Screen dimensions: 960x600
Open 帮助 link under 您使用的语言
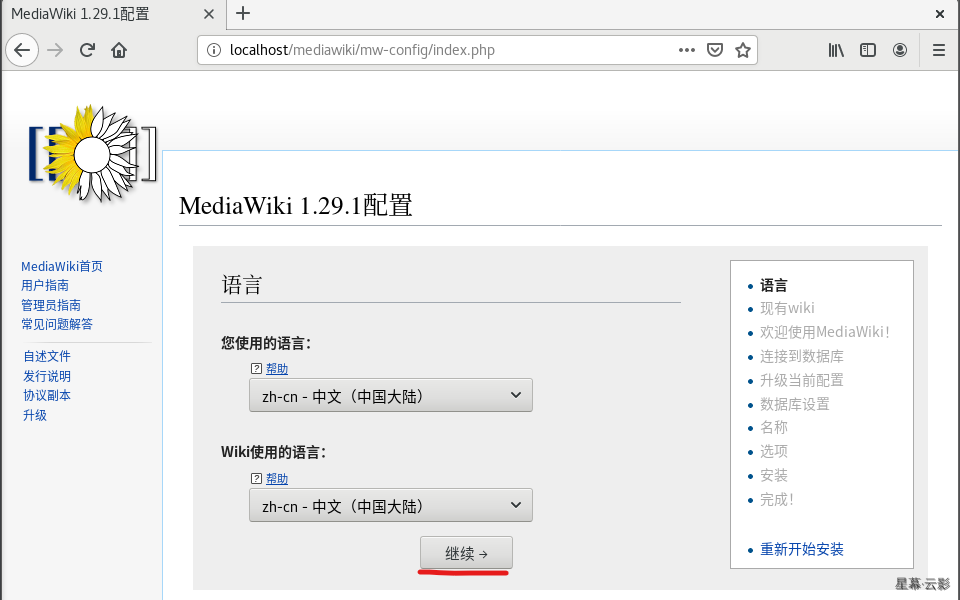(277, 369)
